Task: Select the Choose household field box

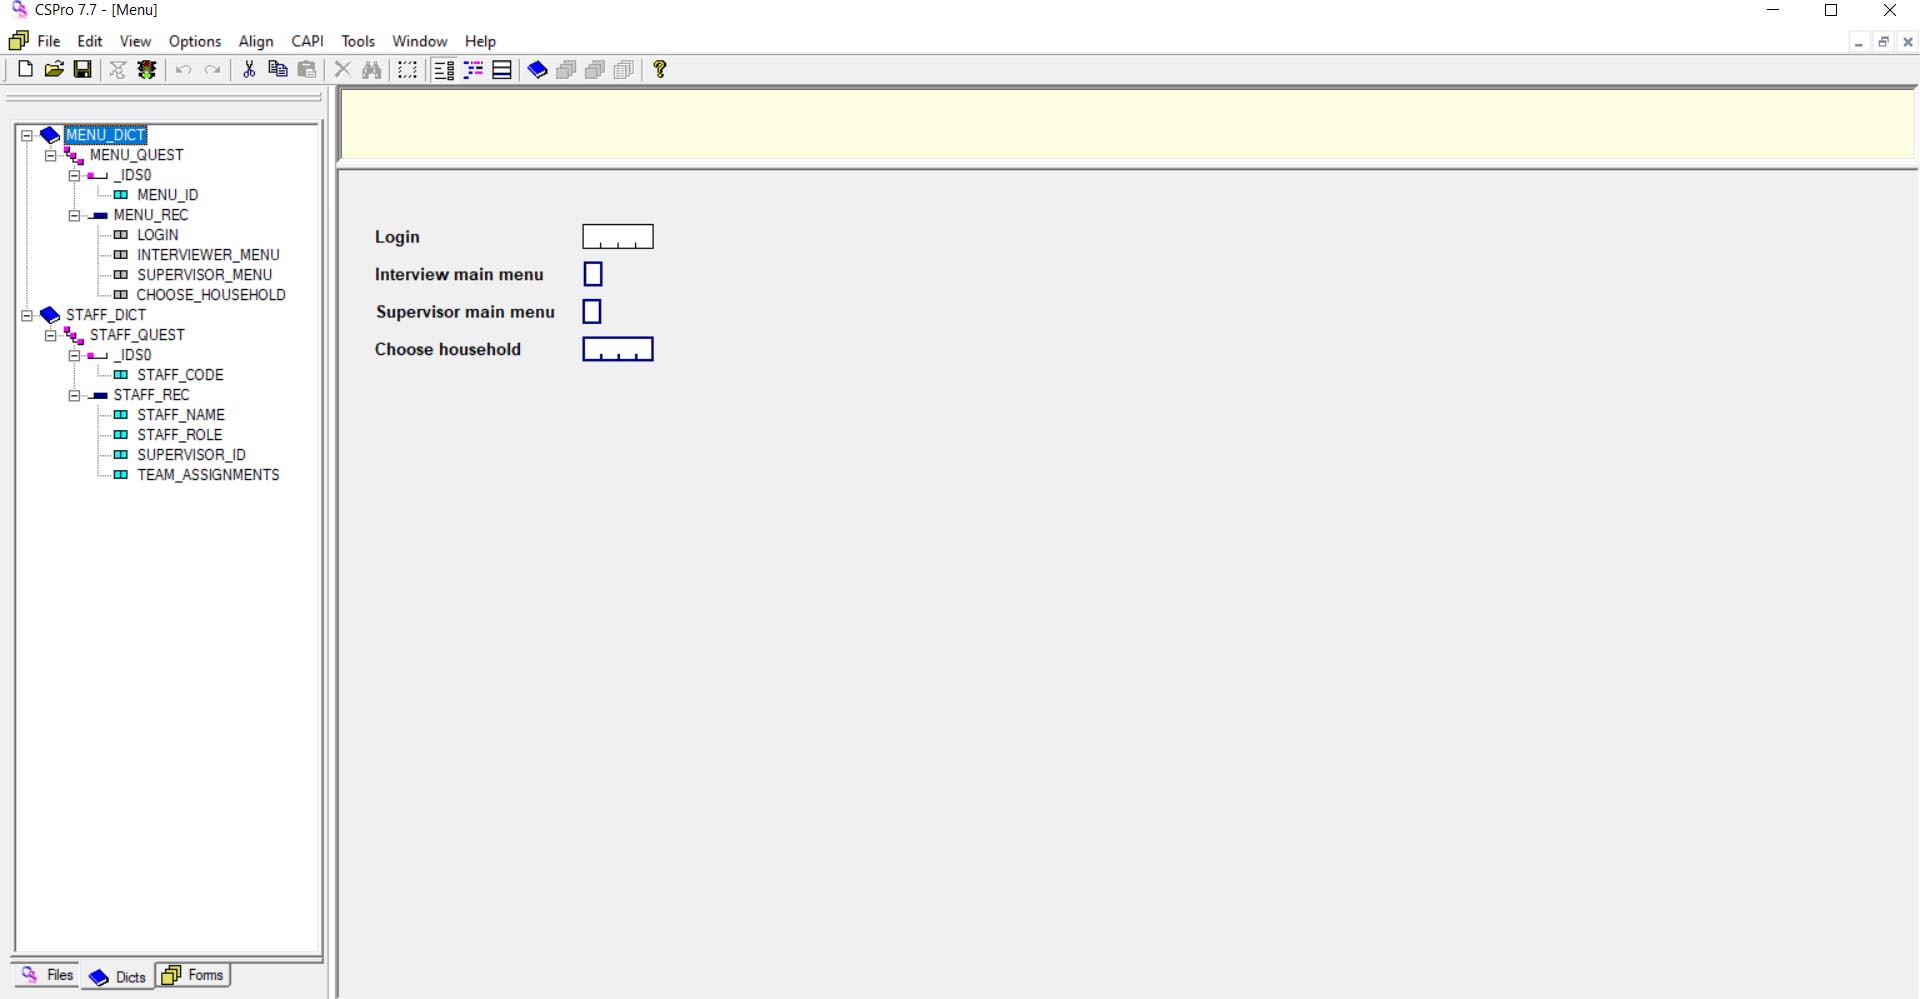Action: [x=618, y=349]
